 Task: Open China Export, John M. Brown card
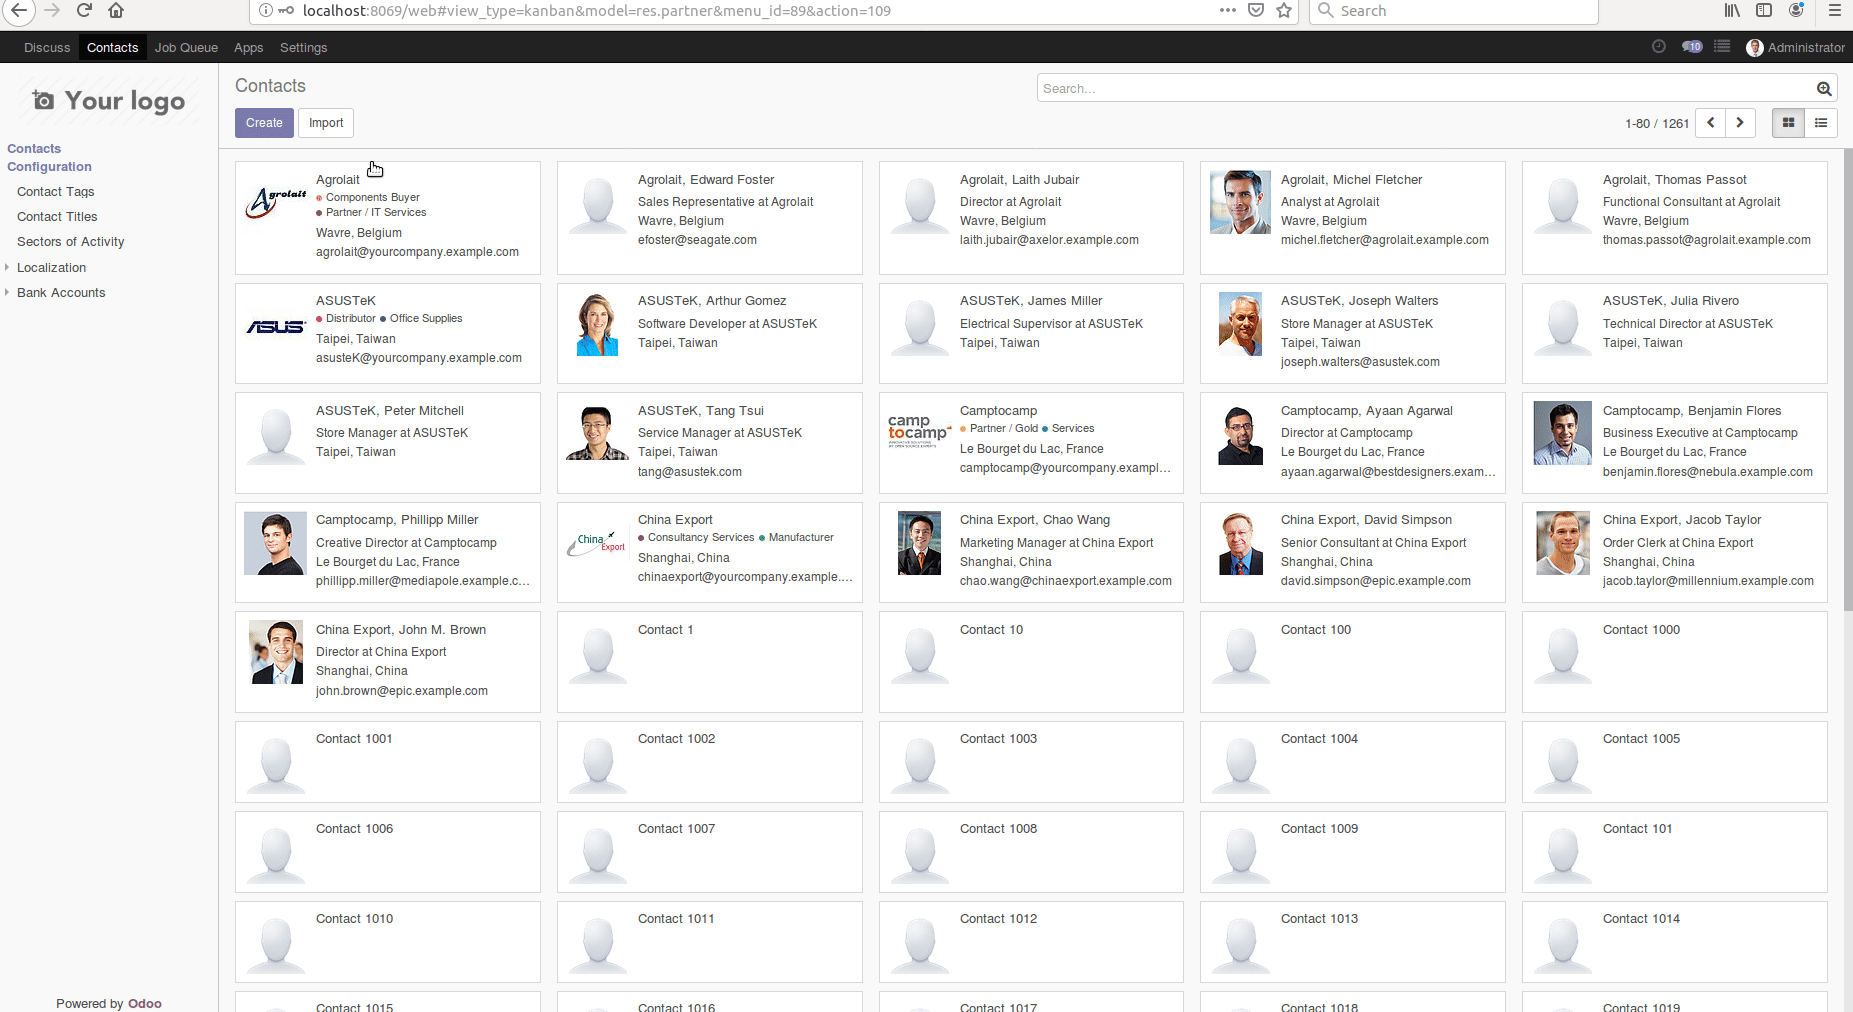pyautogui.click(x=387, y=661)
